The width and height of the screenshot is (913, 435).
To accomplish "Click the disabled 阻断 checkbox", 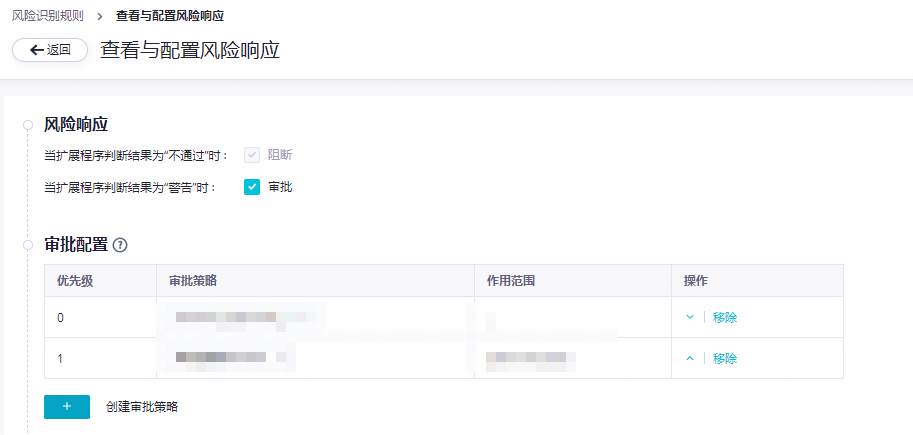I will click(x=252, y=155).
